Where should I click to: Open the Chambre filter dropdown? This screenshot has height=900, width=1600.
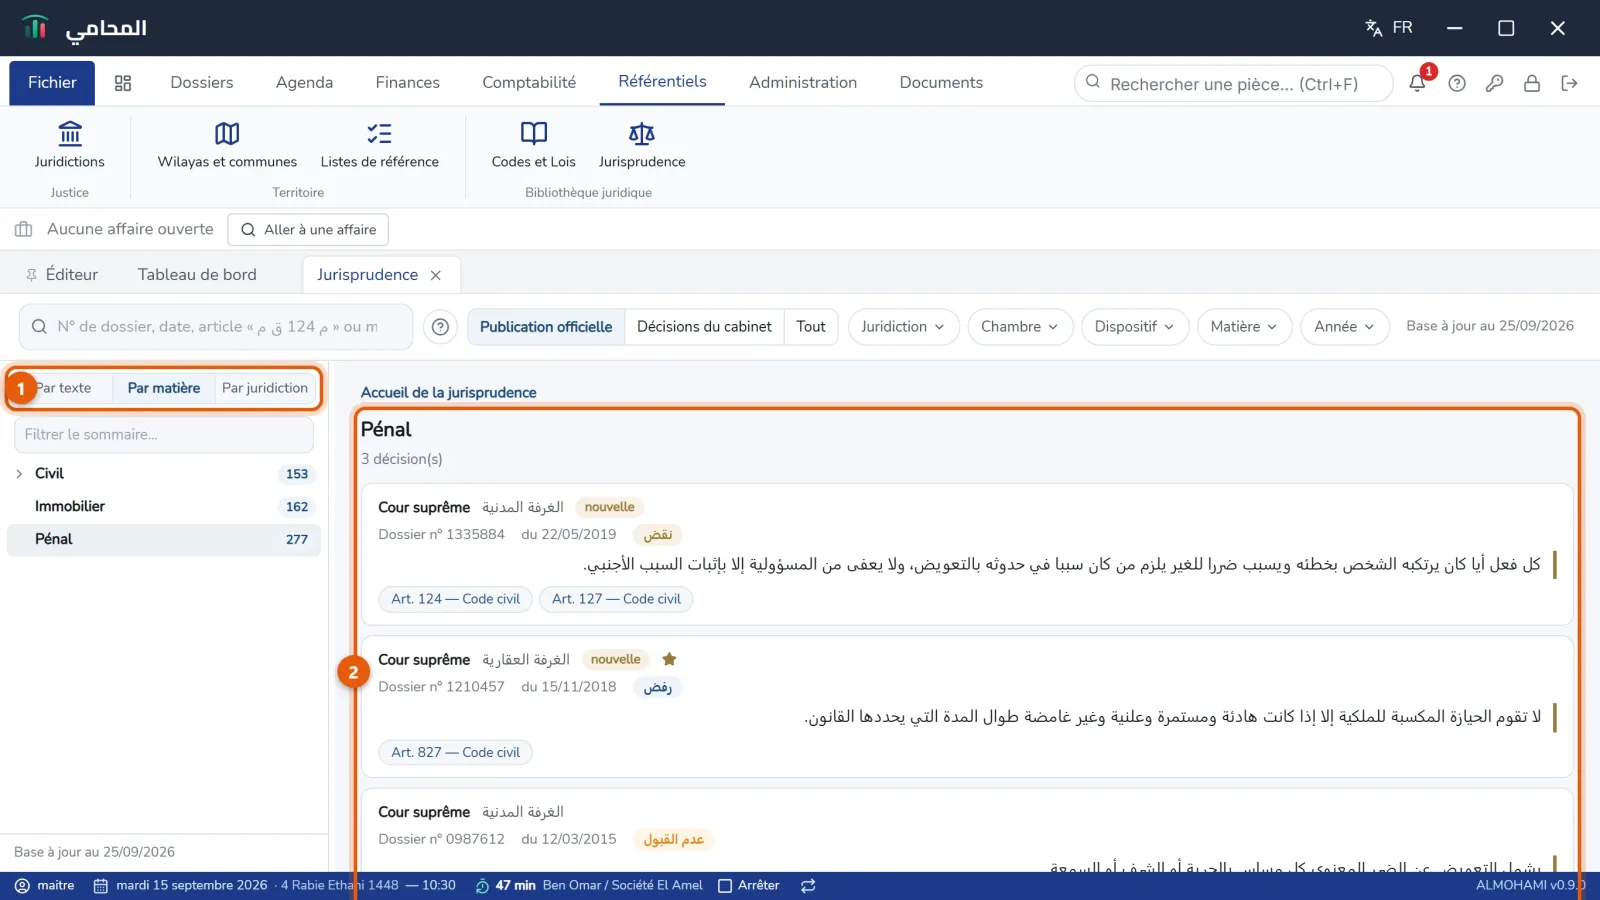click(1020, 327)
